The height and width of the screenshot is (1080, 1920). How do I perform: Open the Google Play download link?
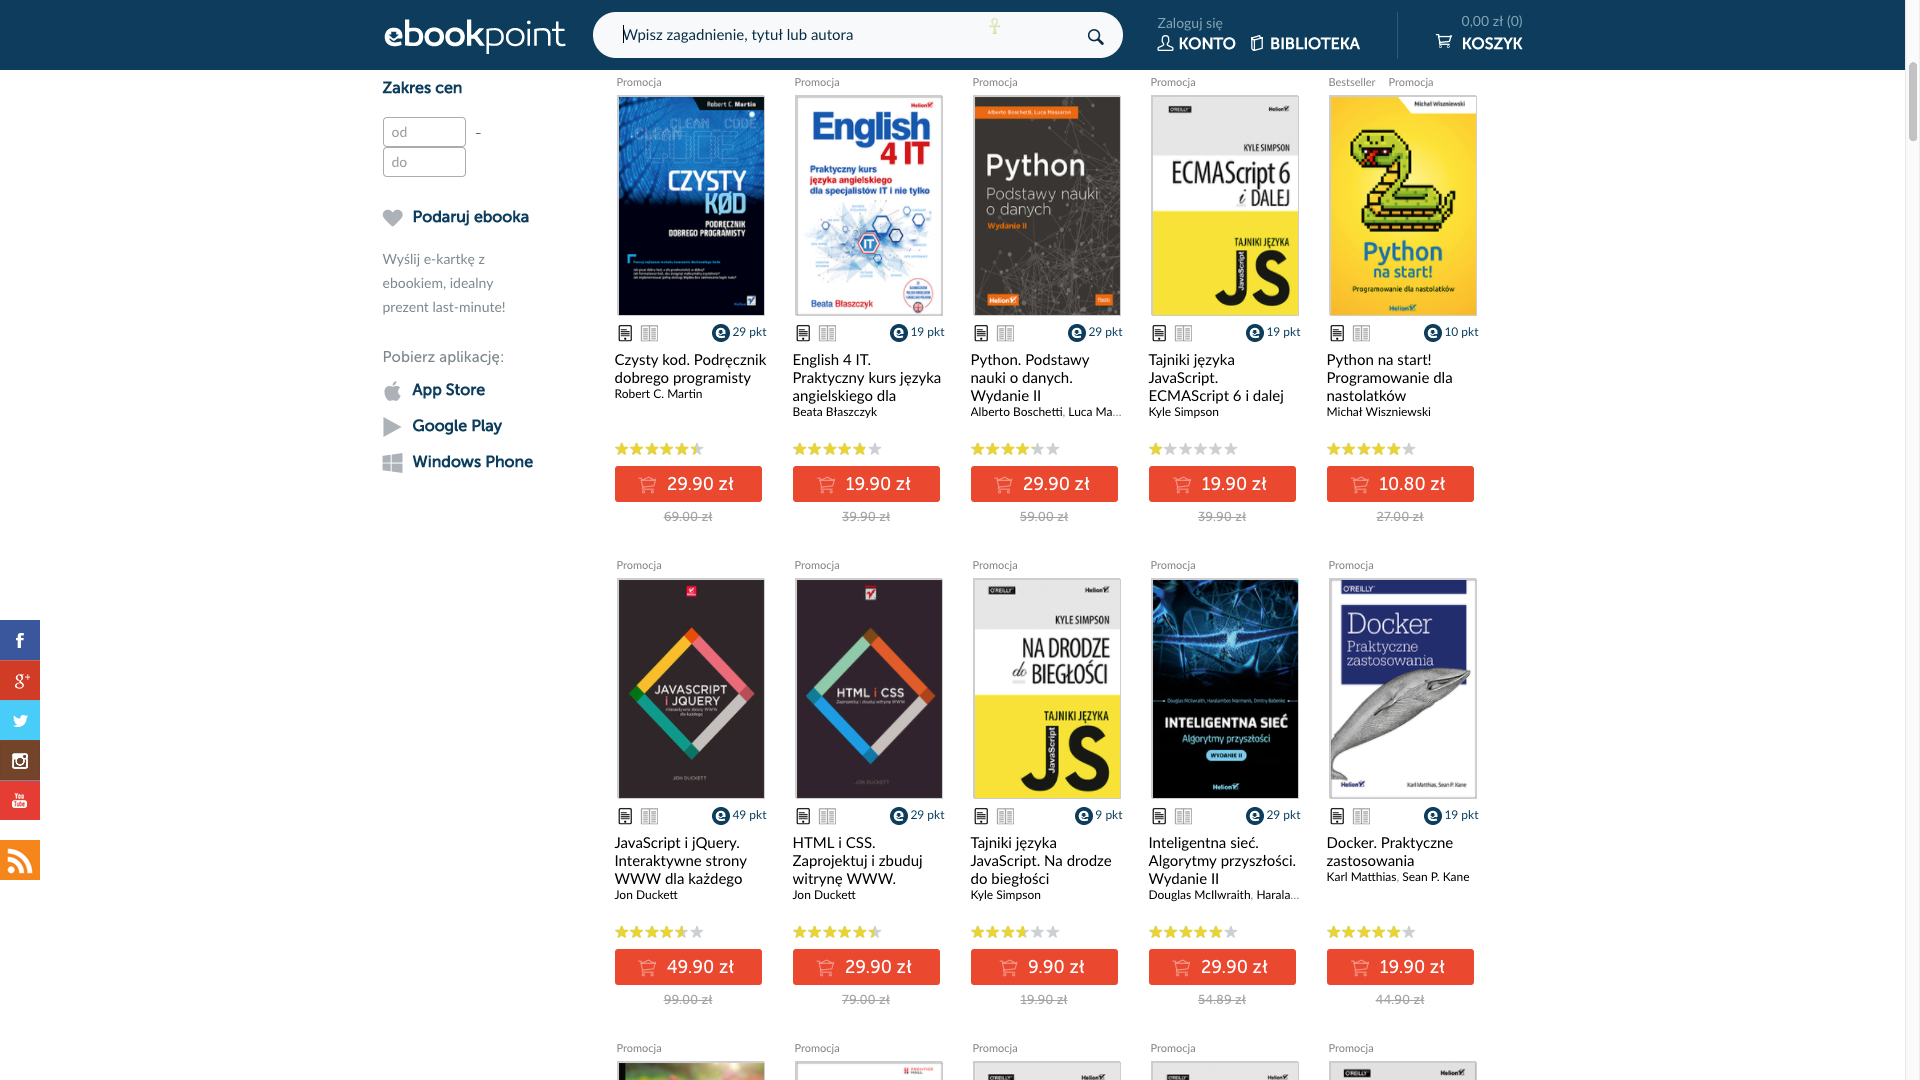click(x=456, y=426)
